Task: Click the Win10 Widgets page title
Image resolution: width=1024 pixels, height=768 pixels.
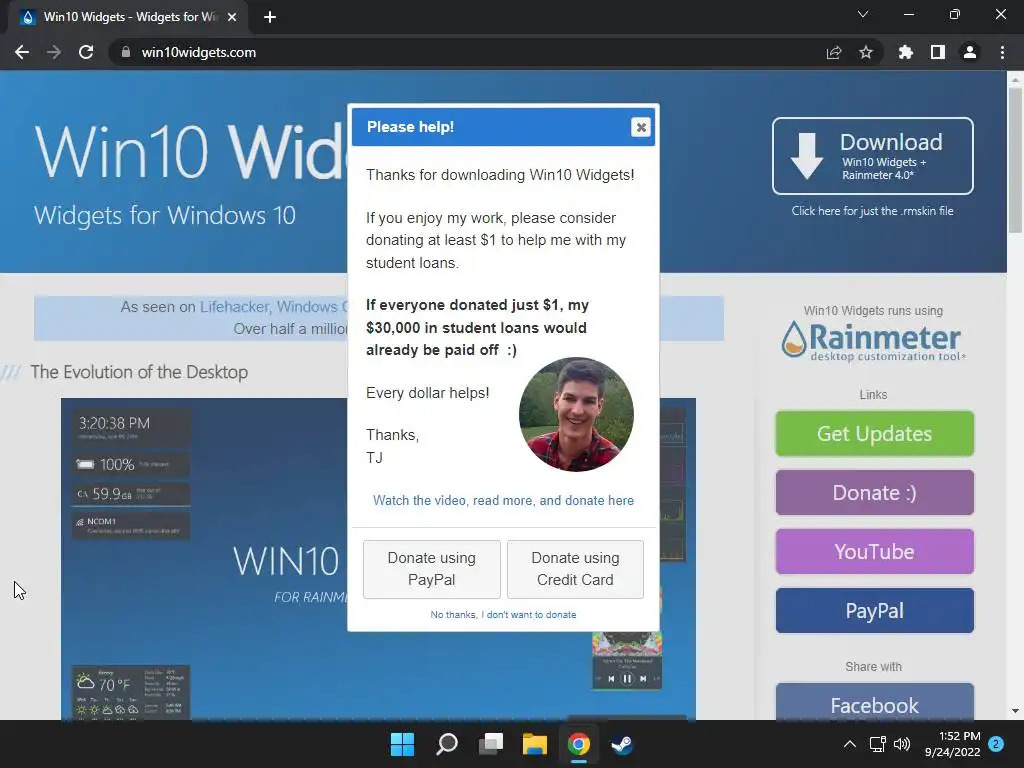Action: pos(189,152)
